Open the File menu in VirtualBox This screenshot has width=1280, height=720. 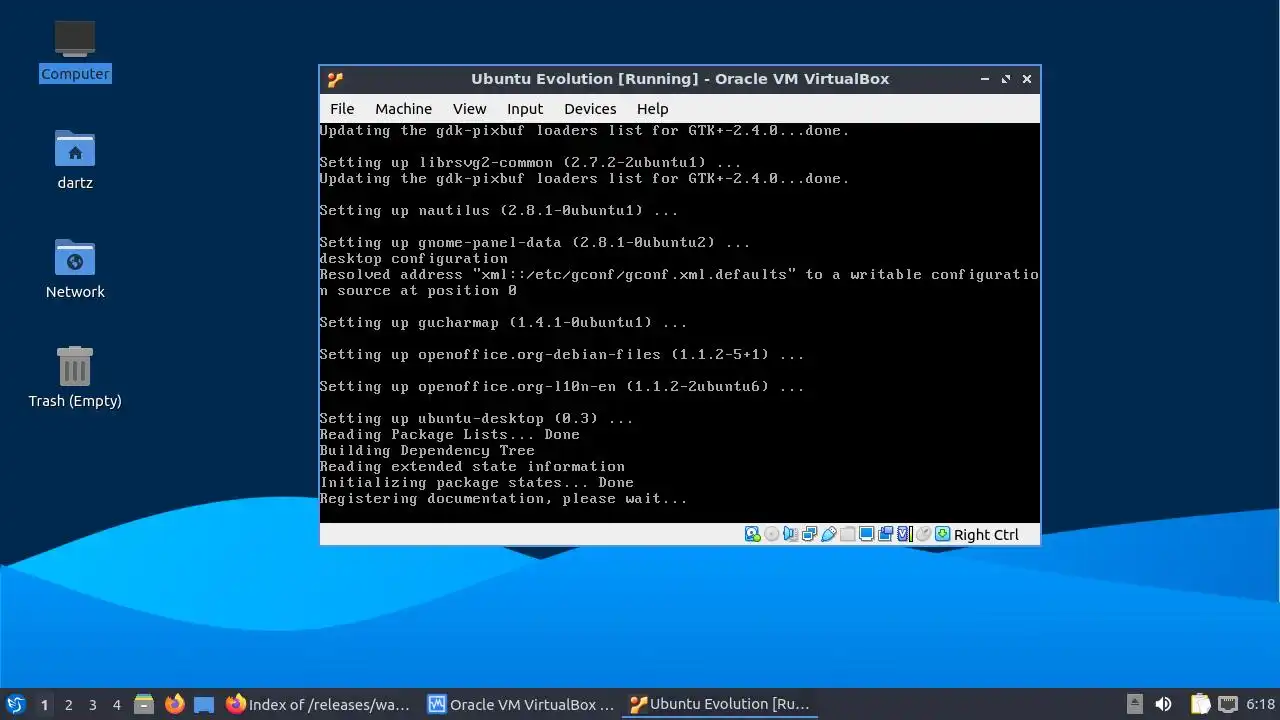(x=342, y=109)
